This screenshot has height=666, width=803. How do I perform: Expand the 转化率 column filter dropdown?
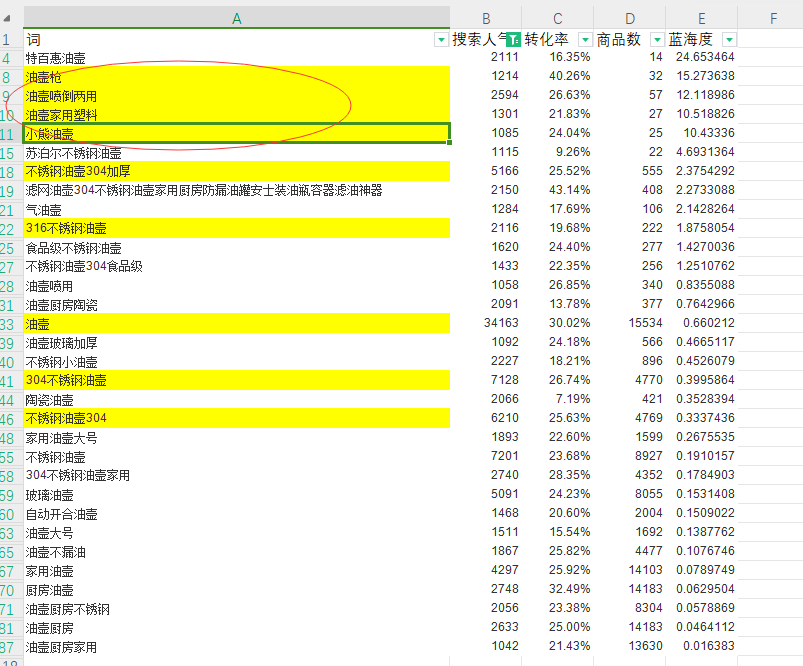[x=585, y=39]
